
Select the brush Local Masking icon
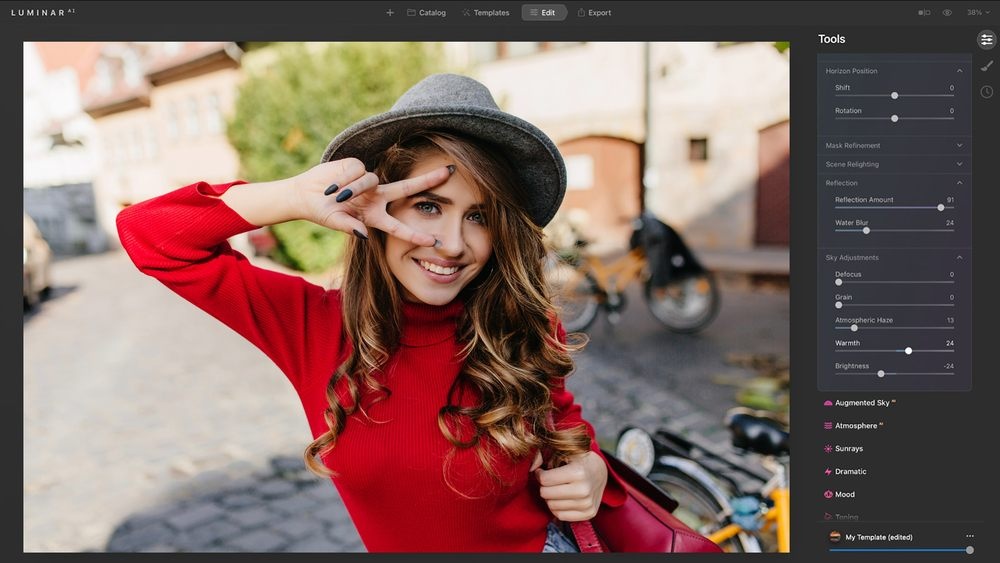(987, 66)
